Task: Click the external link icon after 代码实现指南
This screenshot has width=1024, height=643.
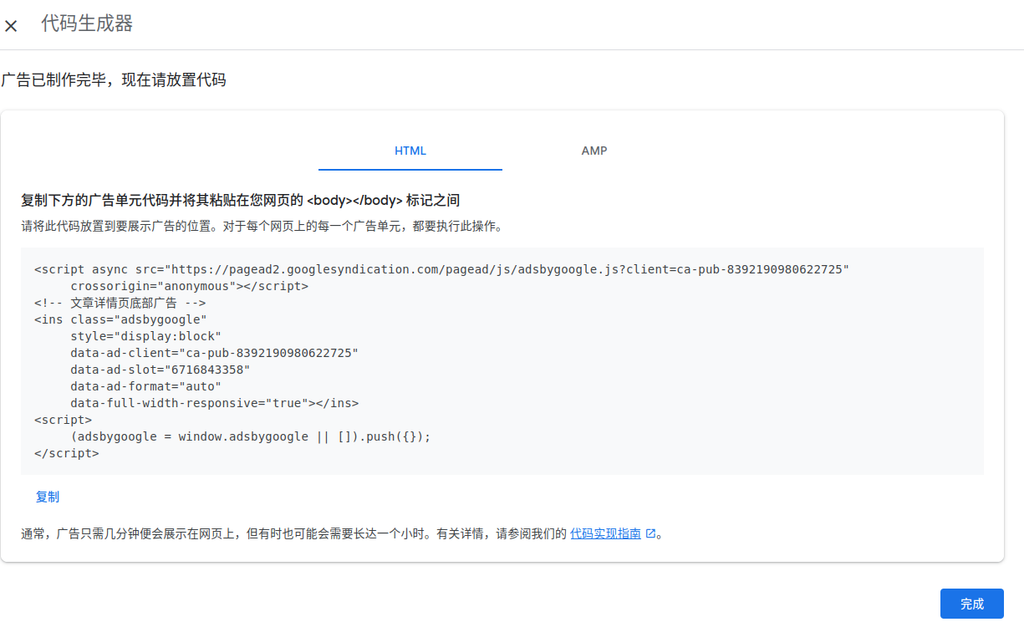Action: tap(650, 533)
